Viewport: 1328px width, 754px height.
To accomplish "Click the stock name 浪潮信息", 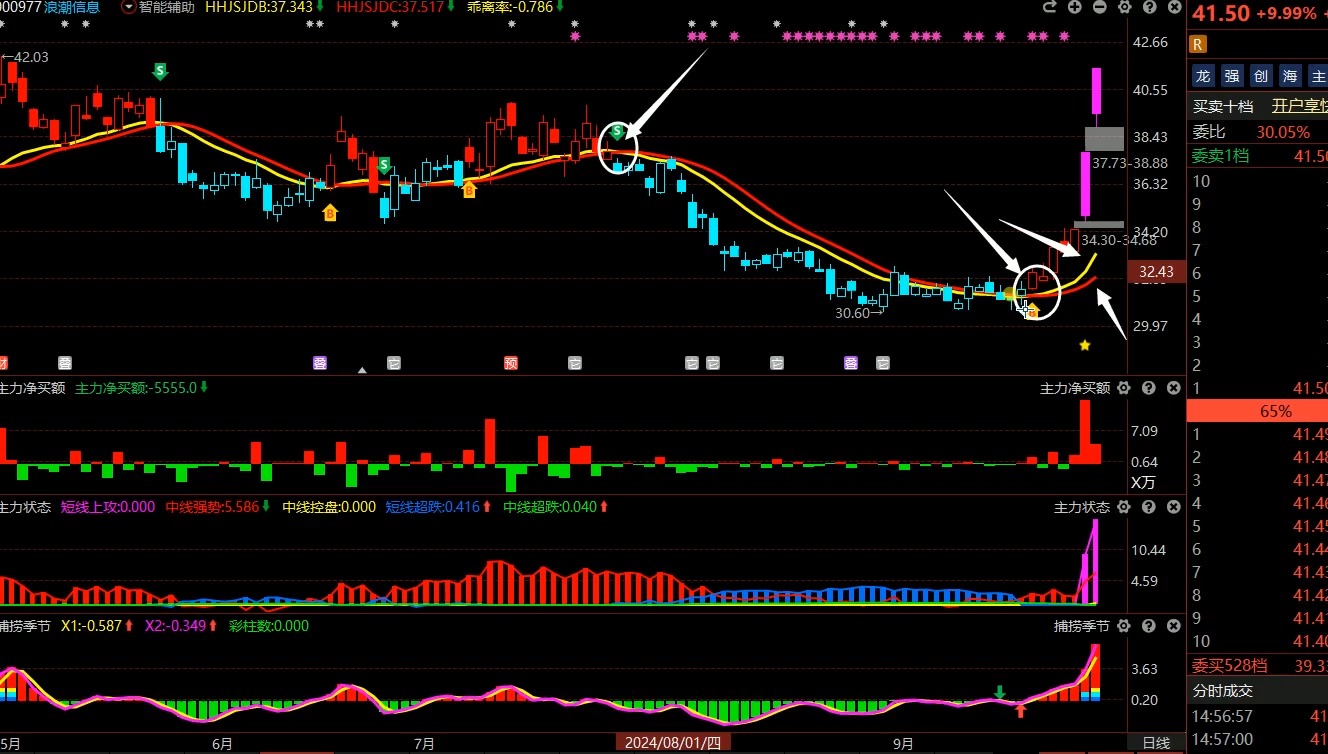I will pyautogui.click(x=71, y=7).
